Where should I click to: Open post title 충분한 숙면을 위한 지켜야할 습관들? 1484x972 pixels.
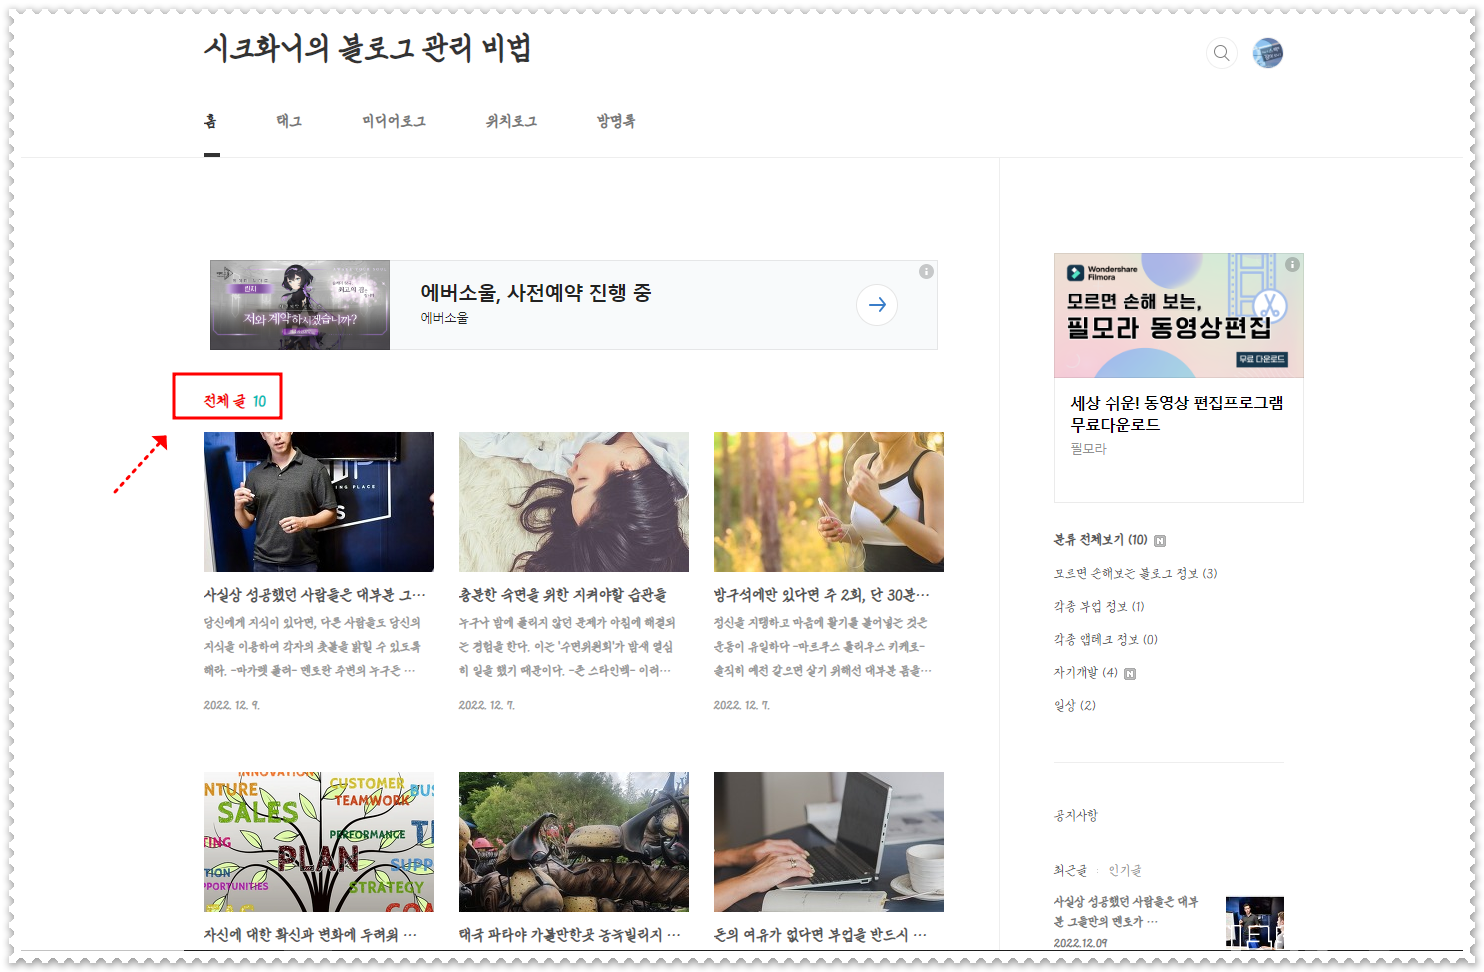(562, 595)
